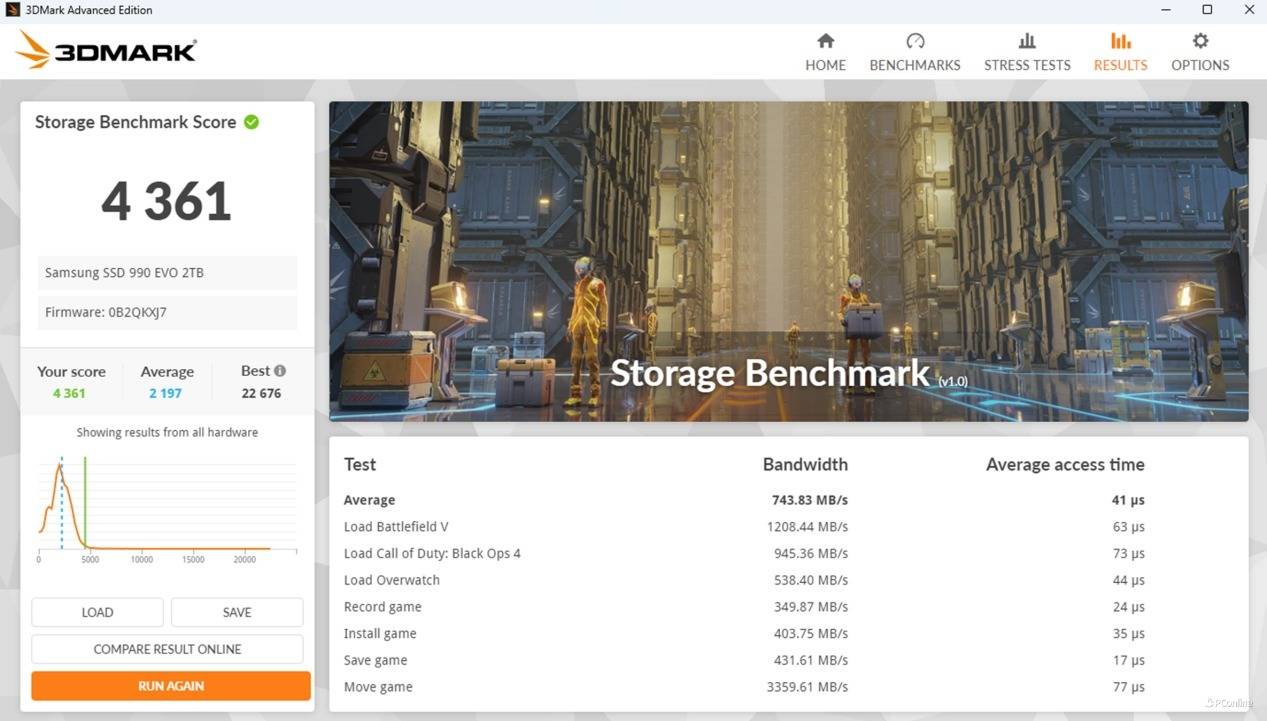Click the Stress Tests bar chart icon
The height and width of the screenshot is (721, 1267).
(1027, 41)
